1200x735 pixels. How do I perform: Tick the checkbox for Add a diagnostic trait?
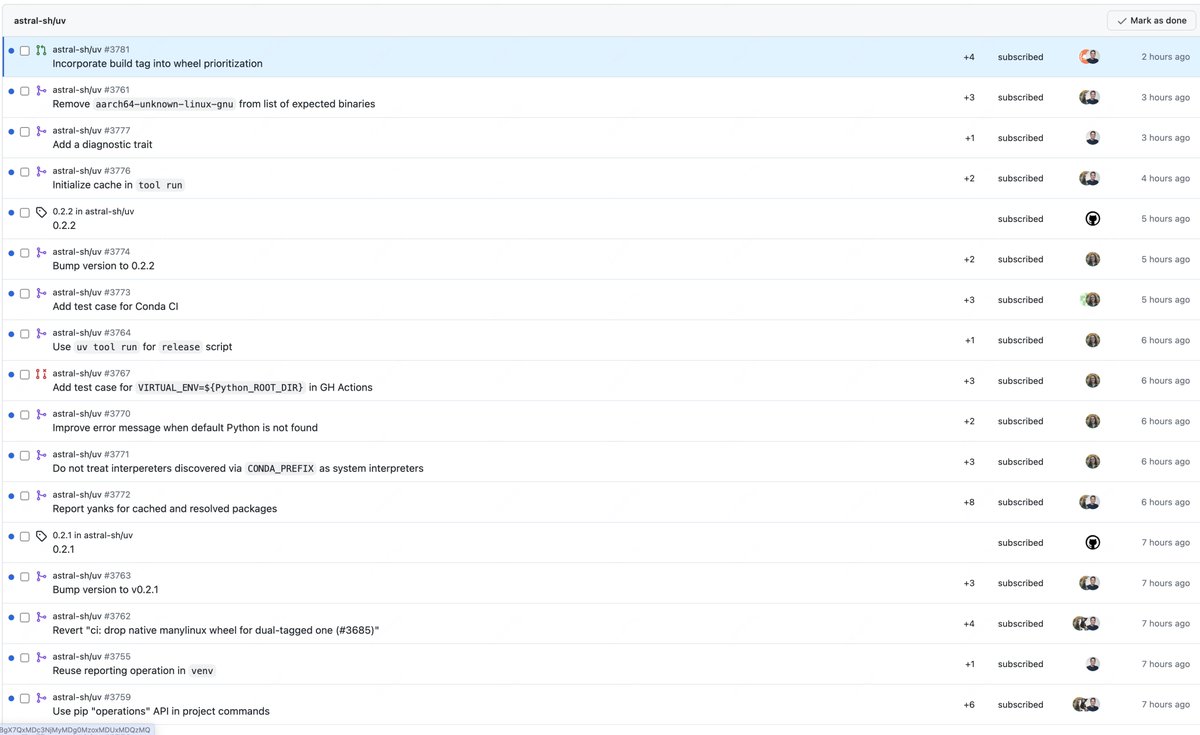pyautogui.click(x=25, y=131)
